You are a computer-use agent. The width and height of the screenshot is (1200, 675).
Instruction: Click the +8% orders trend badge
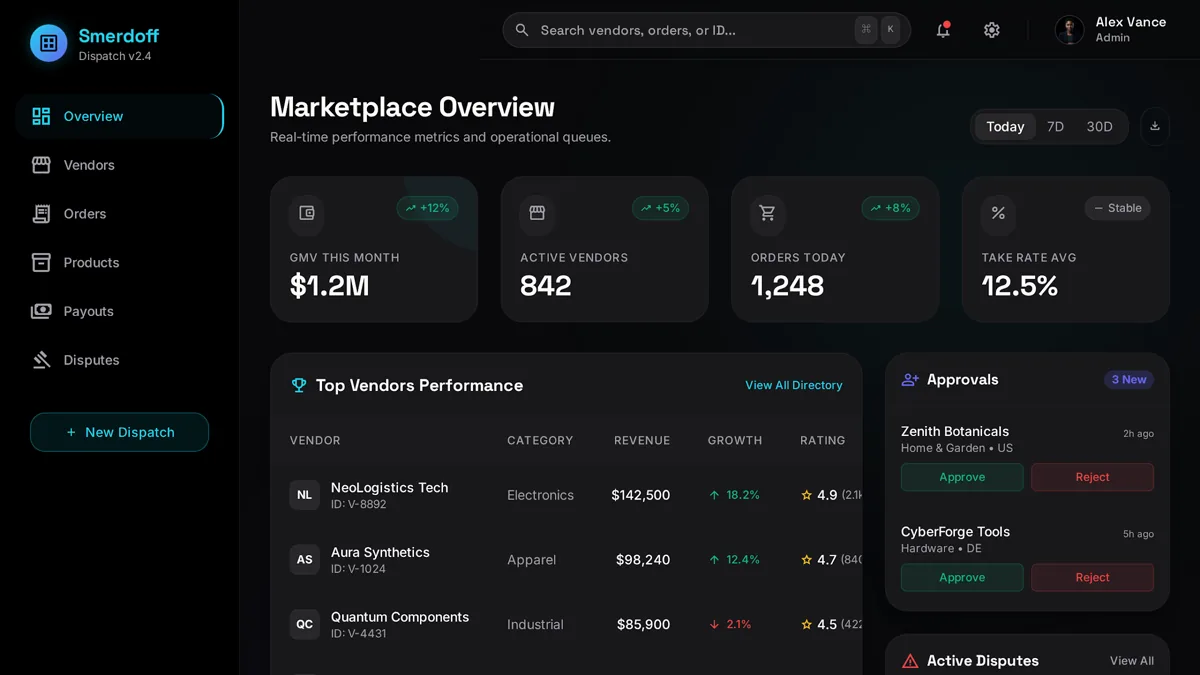point(890,208)
